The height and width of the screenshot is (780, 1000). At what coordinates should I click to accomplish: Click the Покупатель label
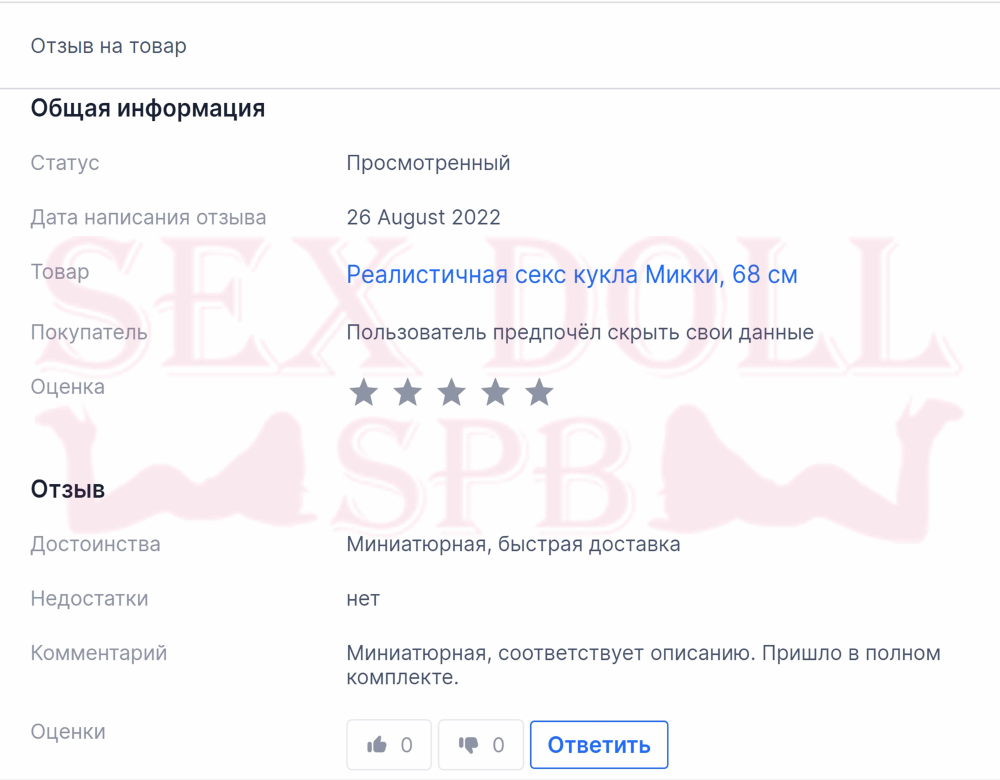tap(89, 332)
